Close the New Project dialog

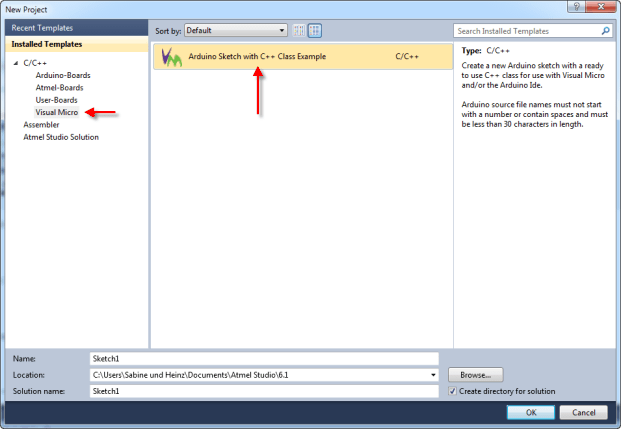(x=600, y=7)
